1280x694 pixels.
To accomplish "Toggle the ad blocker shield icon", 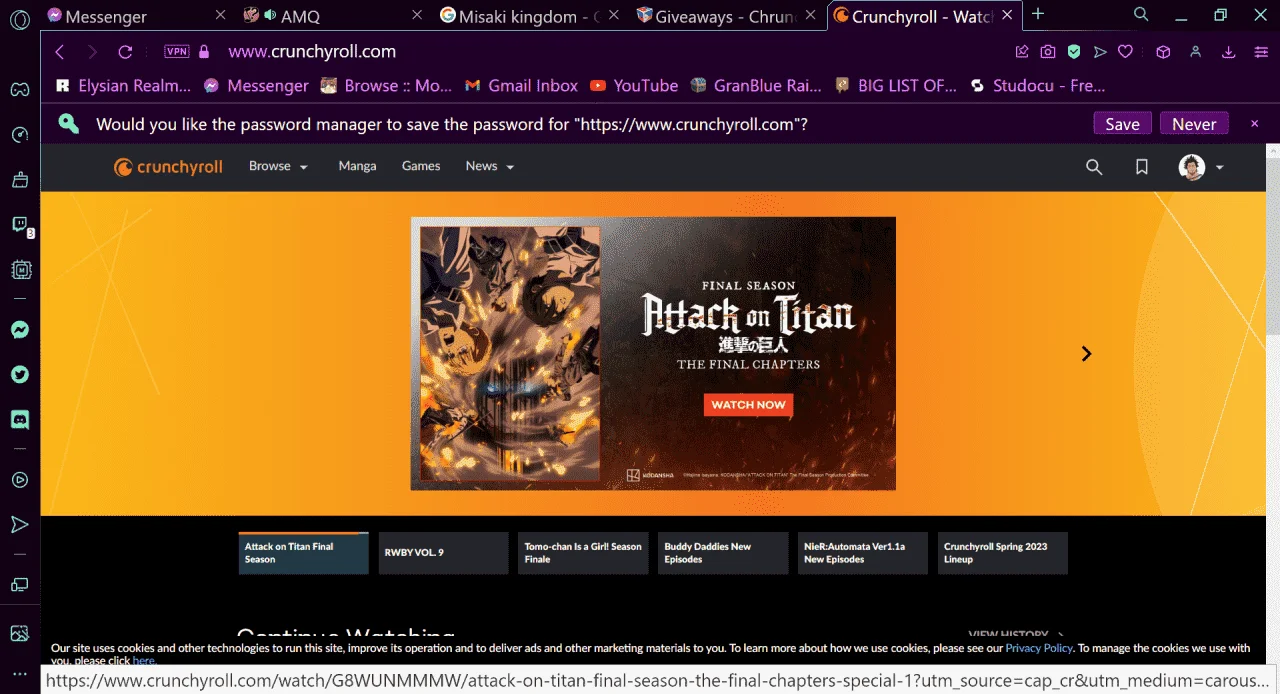I will (x=1074, y=52).
